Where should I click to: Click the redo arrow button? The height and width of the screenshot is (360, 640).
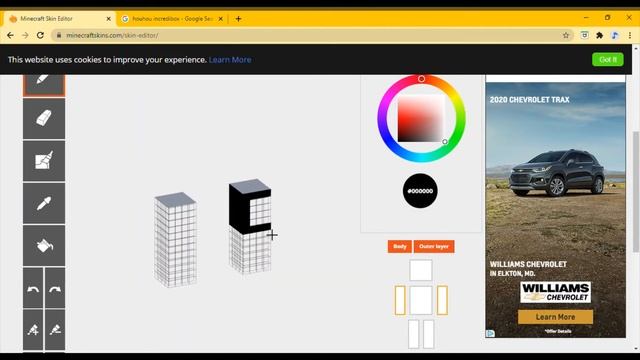(55, 288)
